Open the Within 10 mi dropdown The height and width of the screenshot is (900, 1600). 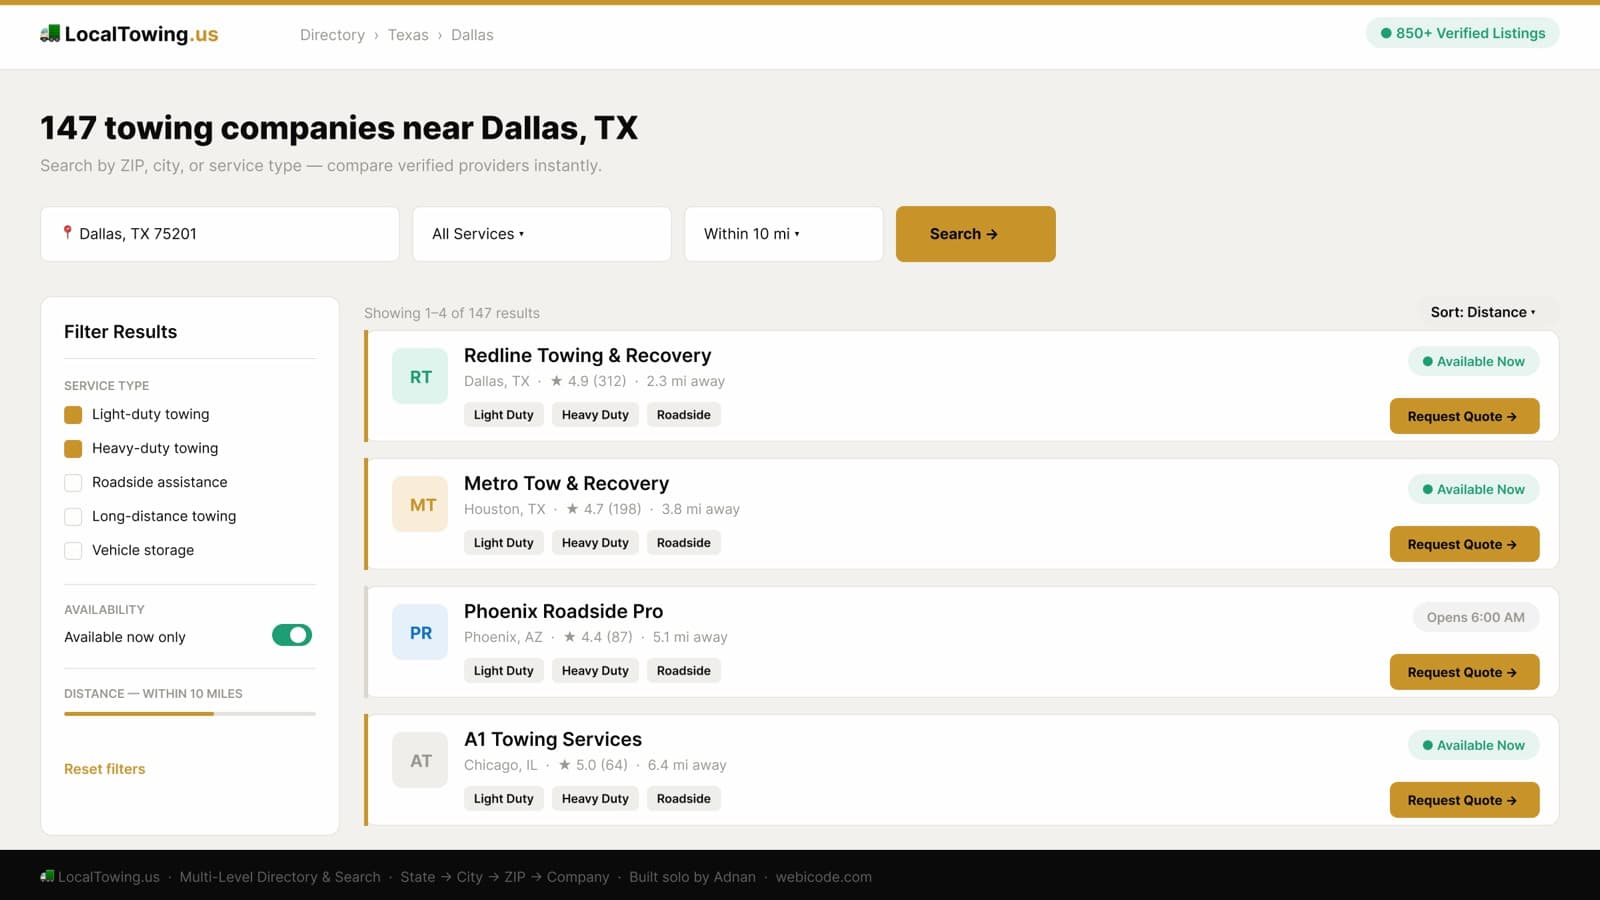(x=783, y=234)
